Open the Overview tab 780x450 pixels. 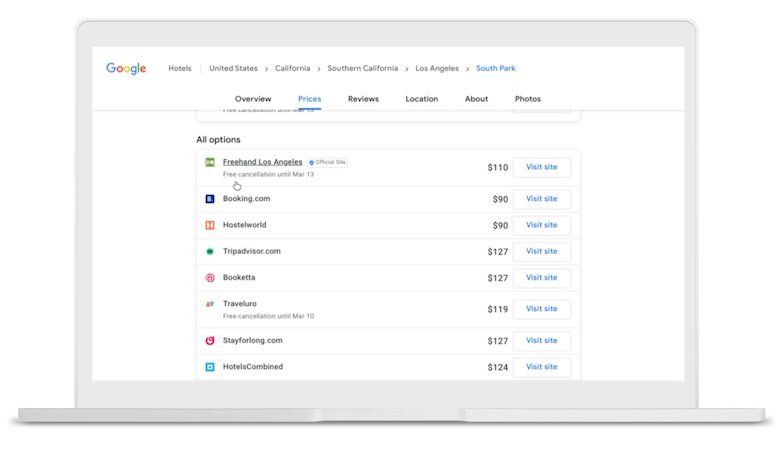(x=253, y=99)
